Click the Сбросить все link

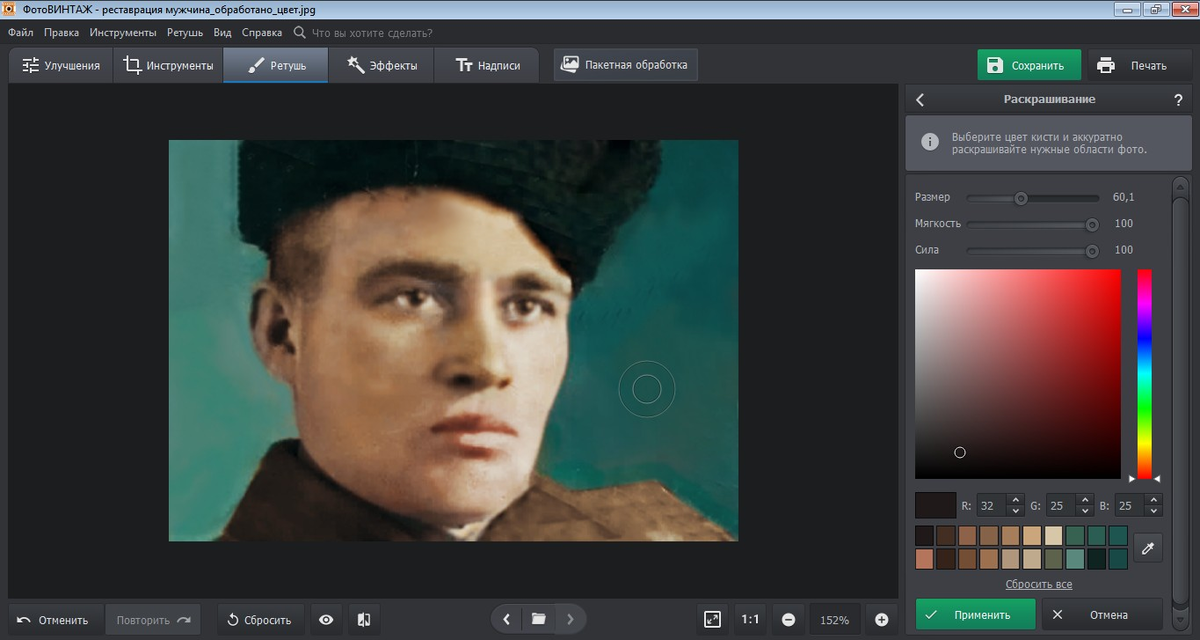tap(1039, 584)
